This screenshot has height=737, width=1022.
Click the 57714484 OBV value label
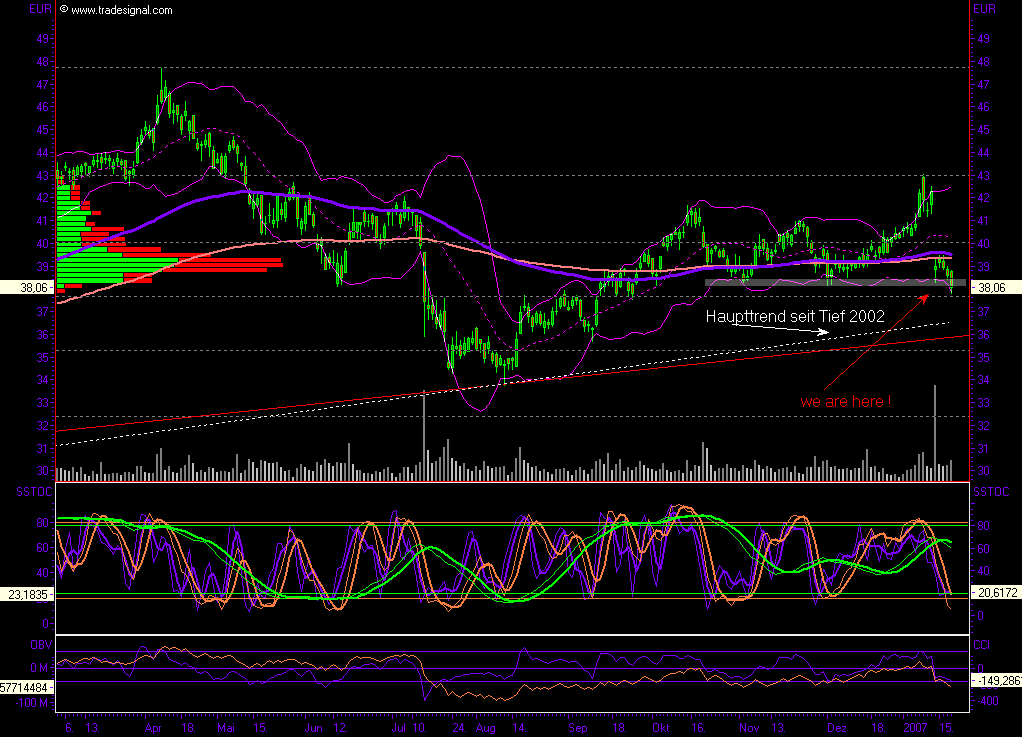[27, 689]
